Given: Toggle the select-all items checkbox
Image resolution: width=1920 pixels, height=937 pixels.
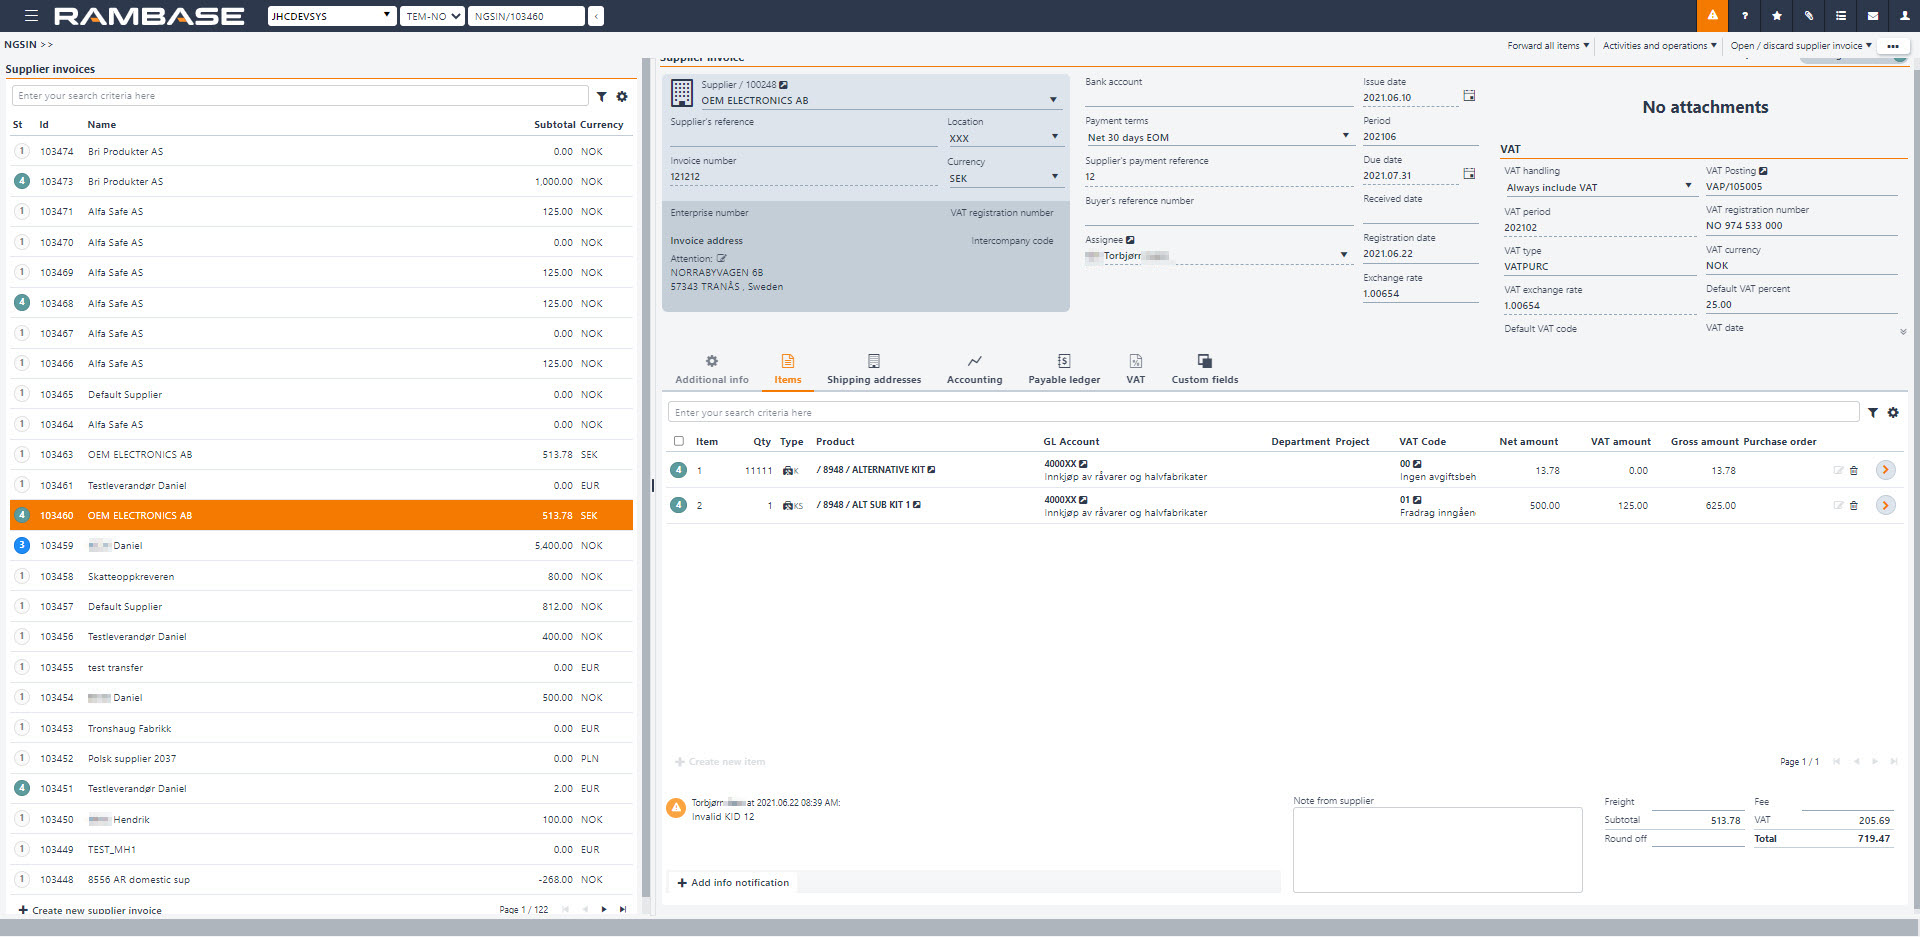Looking at the screenshot, I should (679, 441).
